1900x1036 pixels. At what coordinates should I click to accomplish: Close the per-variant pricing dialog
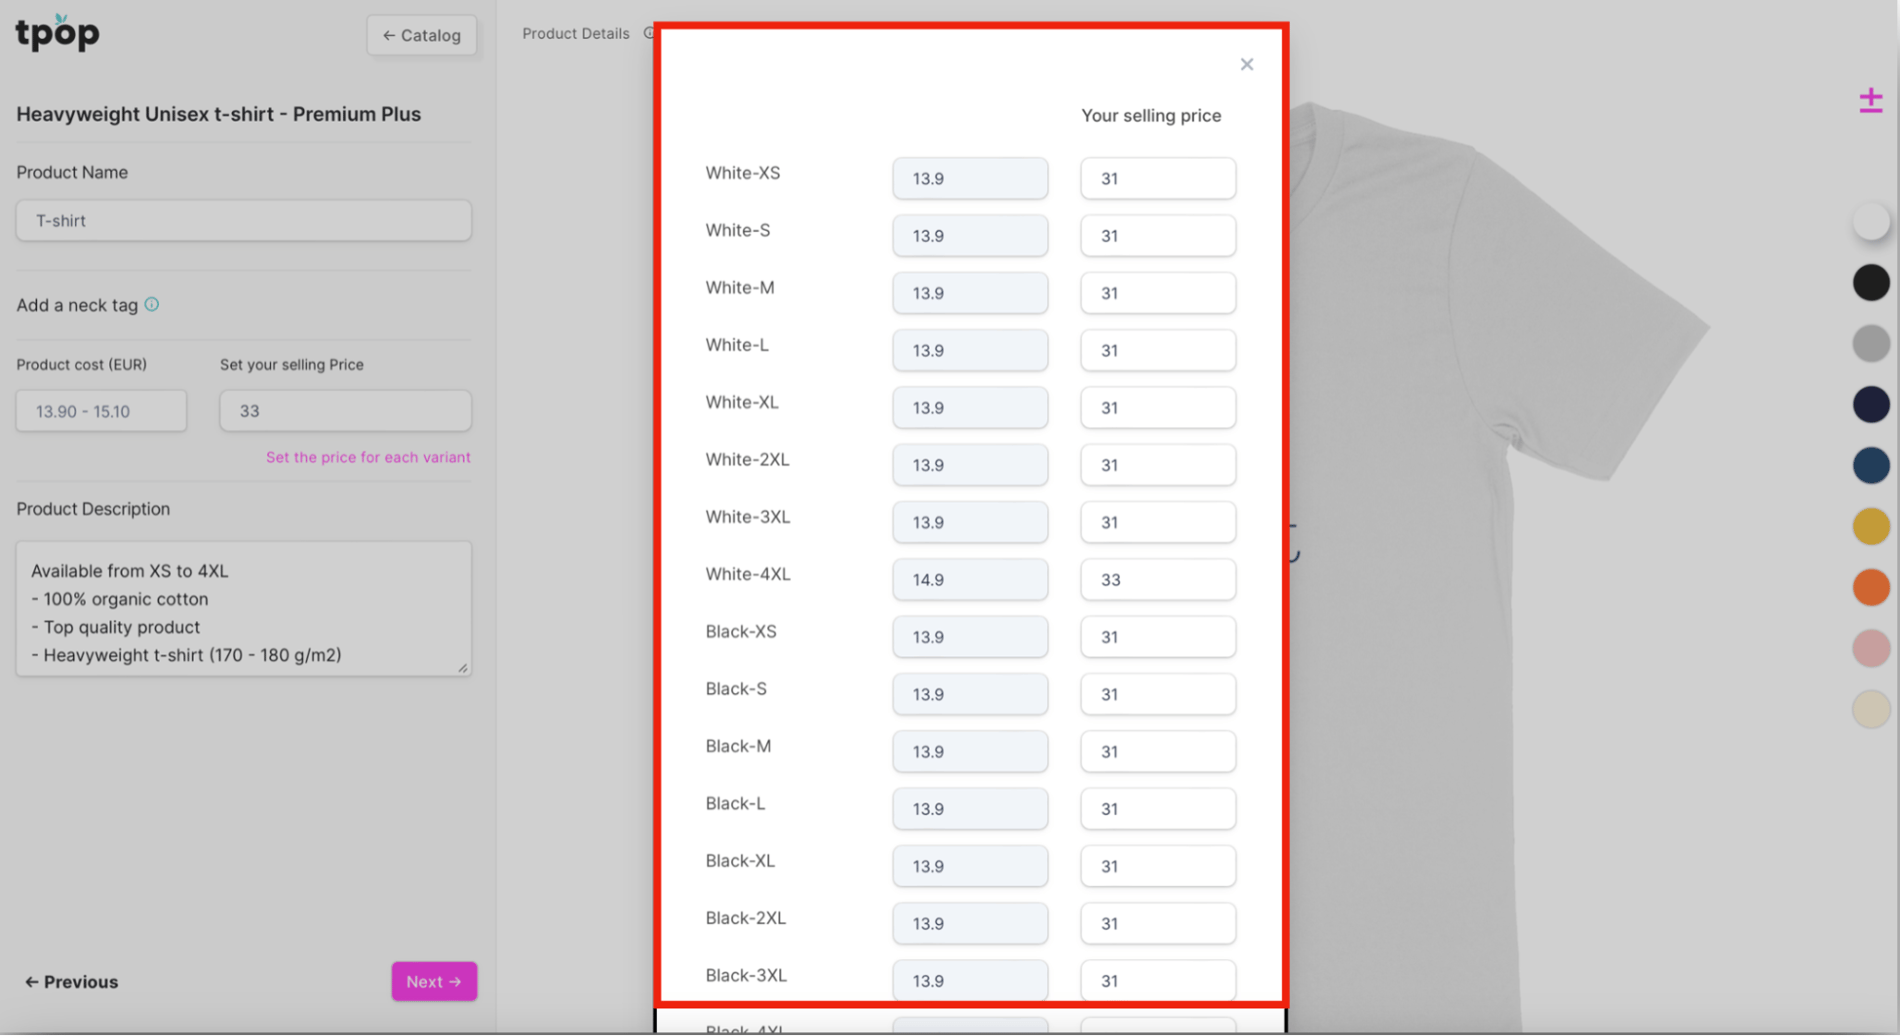(1246, 63)
